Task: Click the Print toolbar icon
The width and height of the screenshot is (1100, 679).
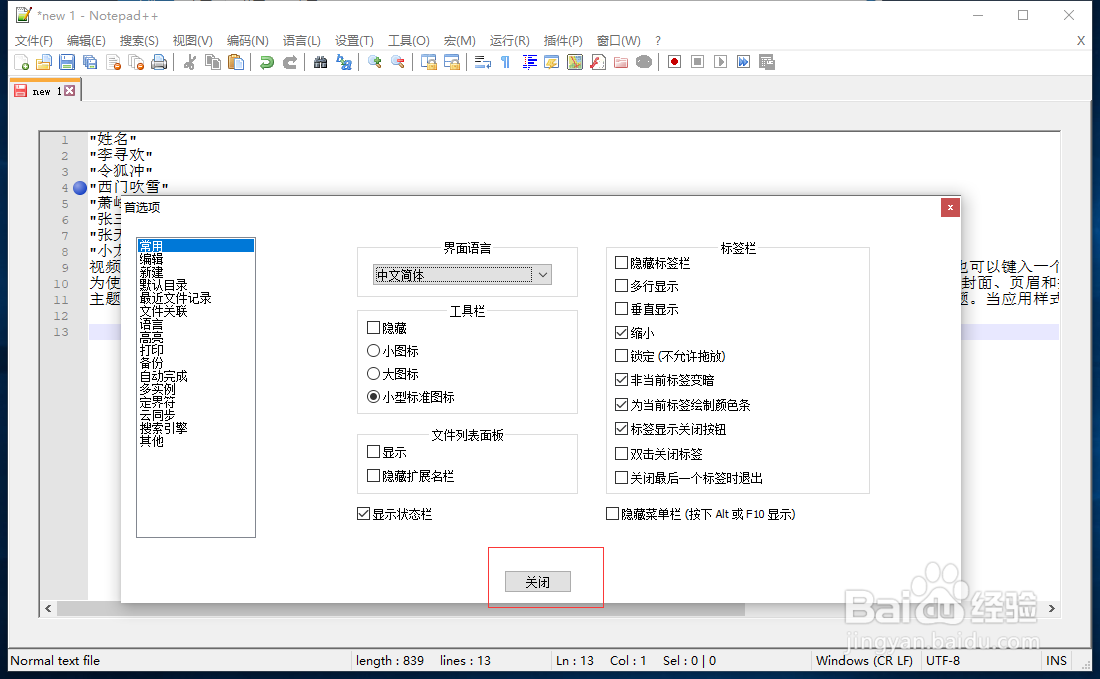Action: coord(159,62)
